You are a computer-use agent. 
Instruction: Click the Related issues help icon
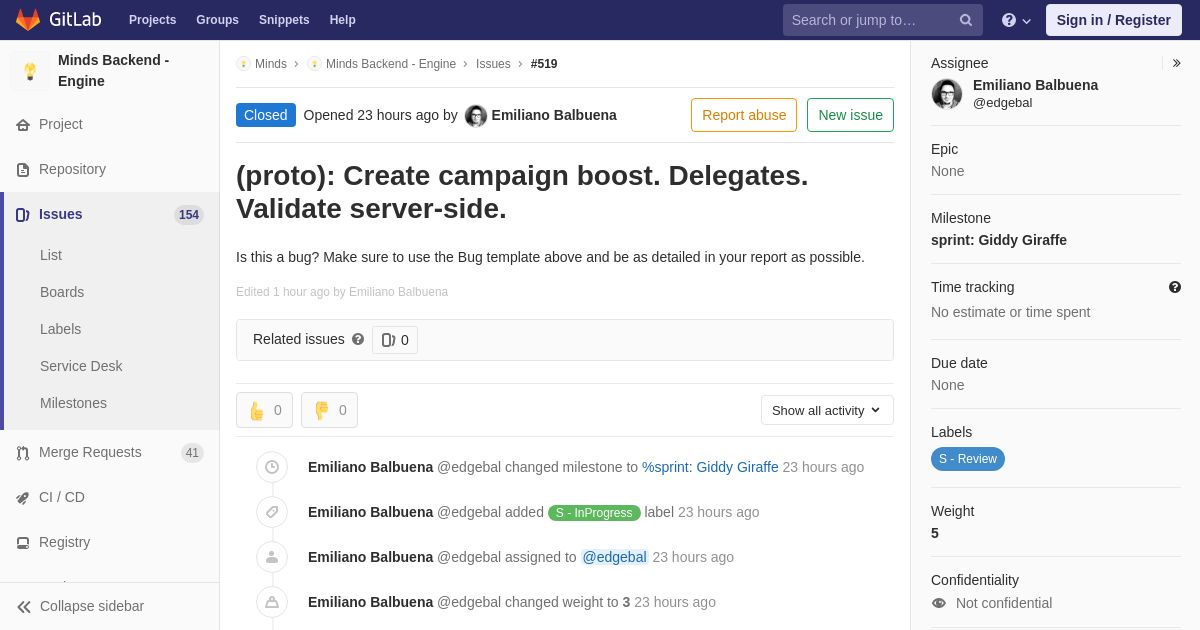coord(358,339)
